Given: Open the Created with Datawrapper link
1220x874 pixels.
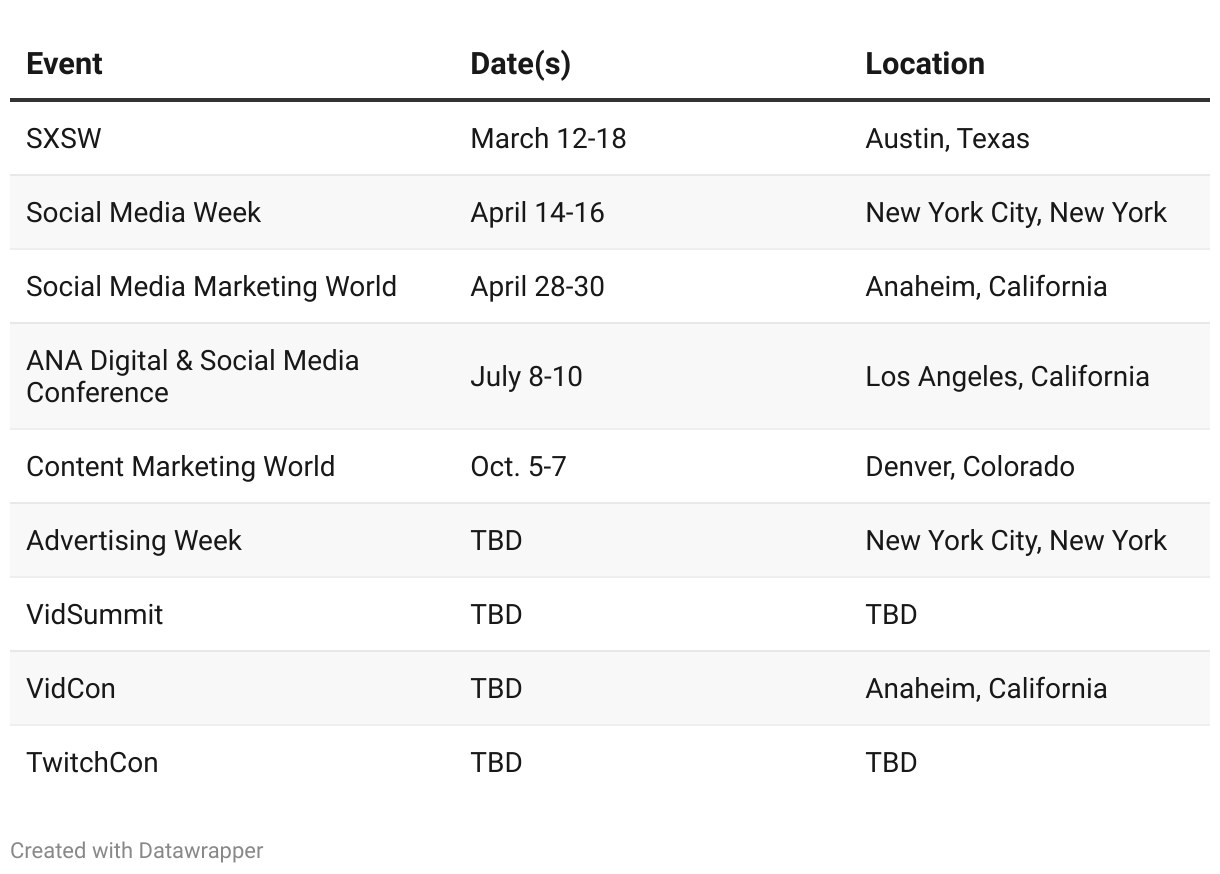Looking at the screenshot, I should click(x=137, y=851).
